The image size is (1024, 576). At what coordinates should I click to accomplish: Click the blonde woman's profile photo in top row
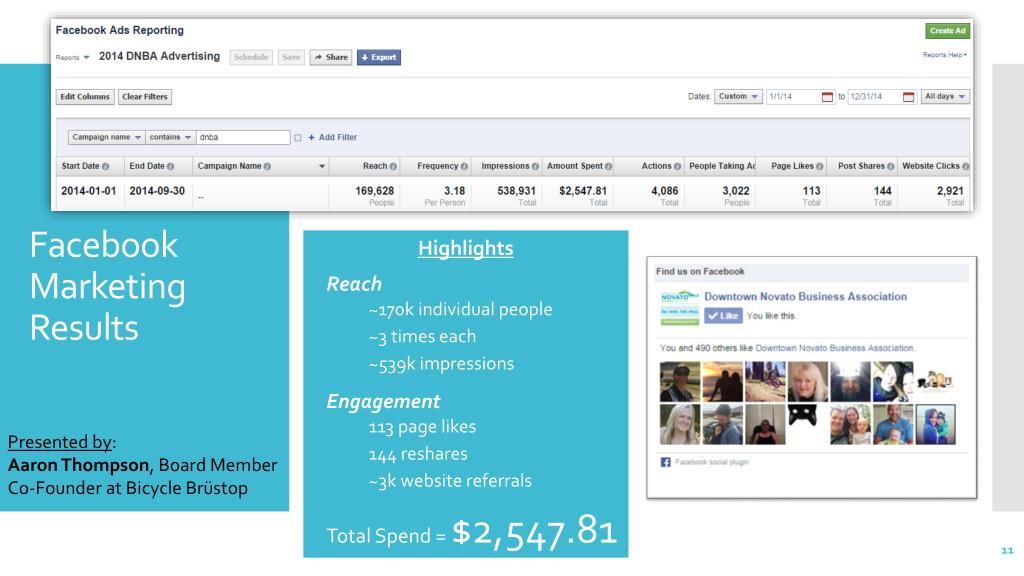(807, 381)
